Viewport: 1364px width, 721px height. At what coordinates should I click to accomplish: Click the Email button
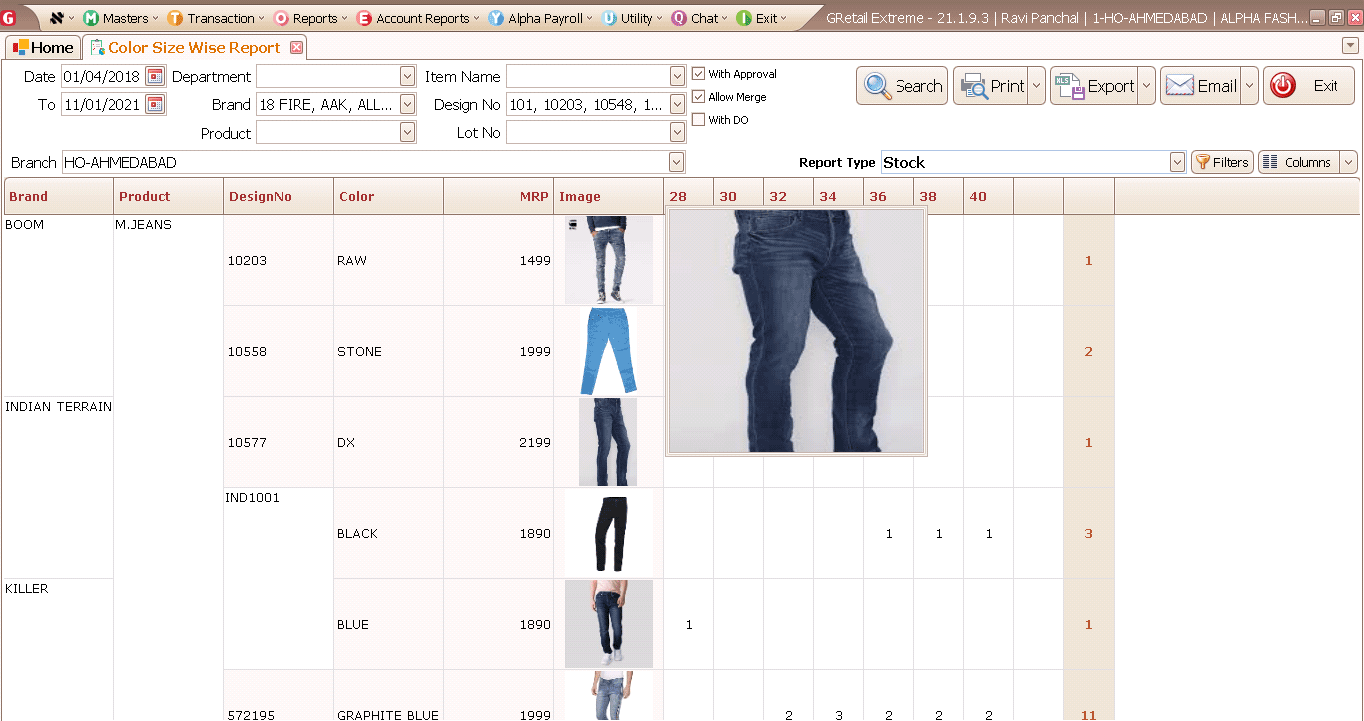[x=1200, y=86]
